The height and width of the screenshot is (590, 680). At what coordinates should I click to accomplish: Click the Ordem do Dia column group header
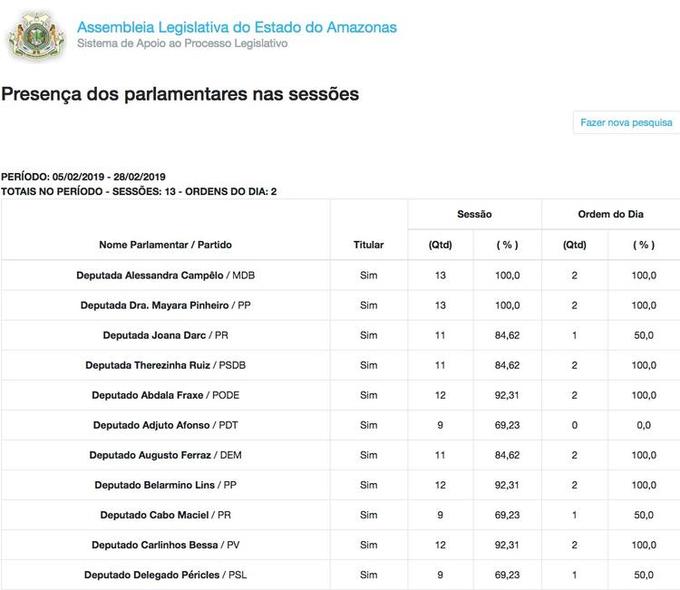coord(610,215)
